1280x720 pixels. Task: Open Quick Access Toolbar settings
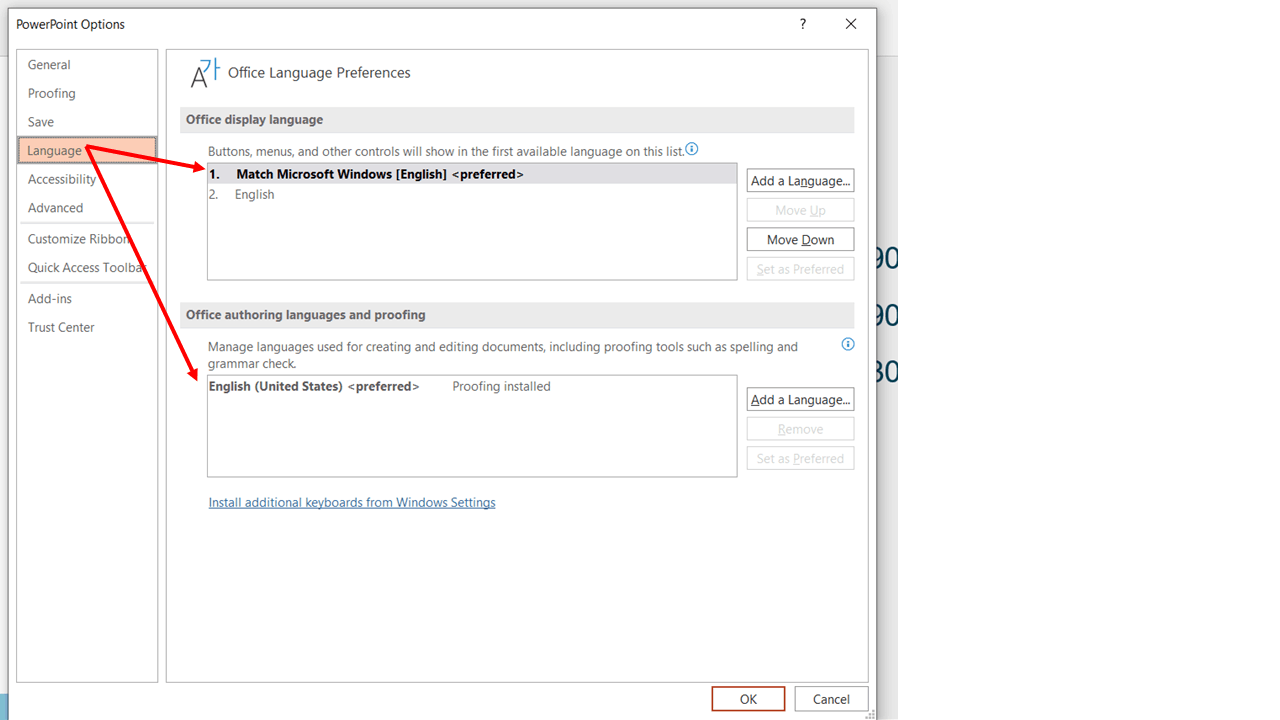tap(87, 267)
